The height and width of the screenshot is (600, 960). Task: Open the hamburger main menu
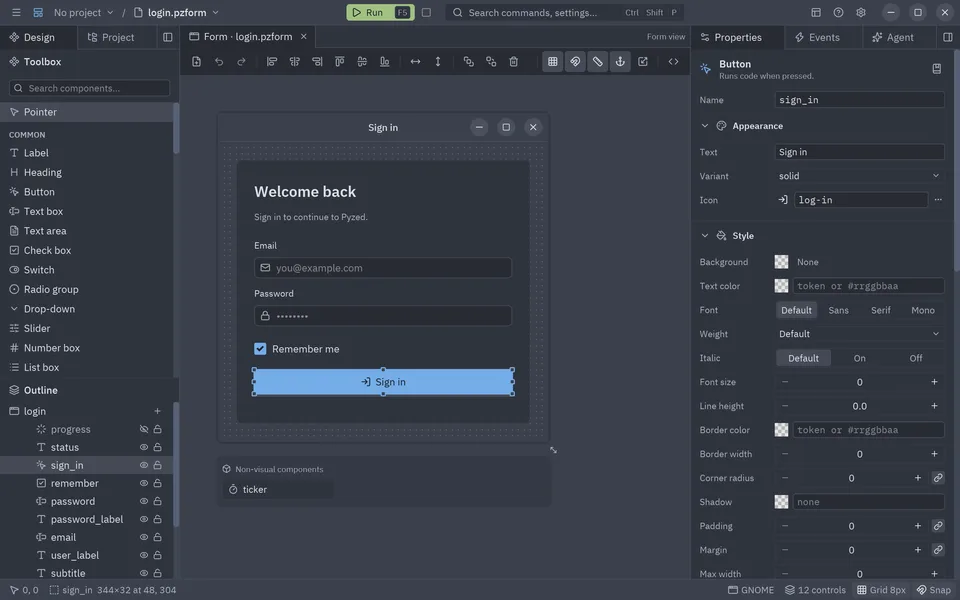(x=16, y=12)
